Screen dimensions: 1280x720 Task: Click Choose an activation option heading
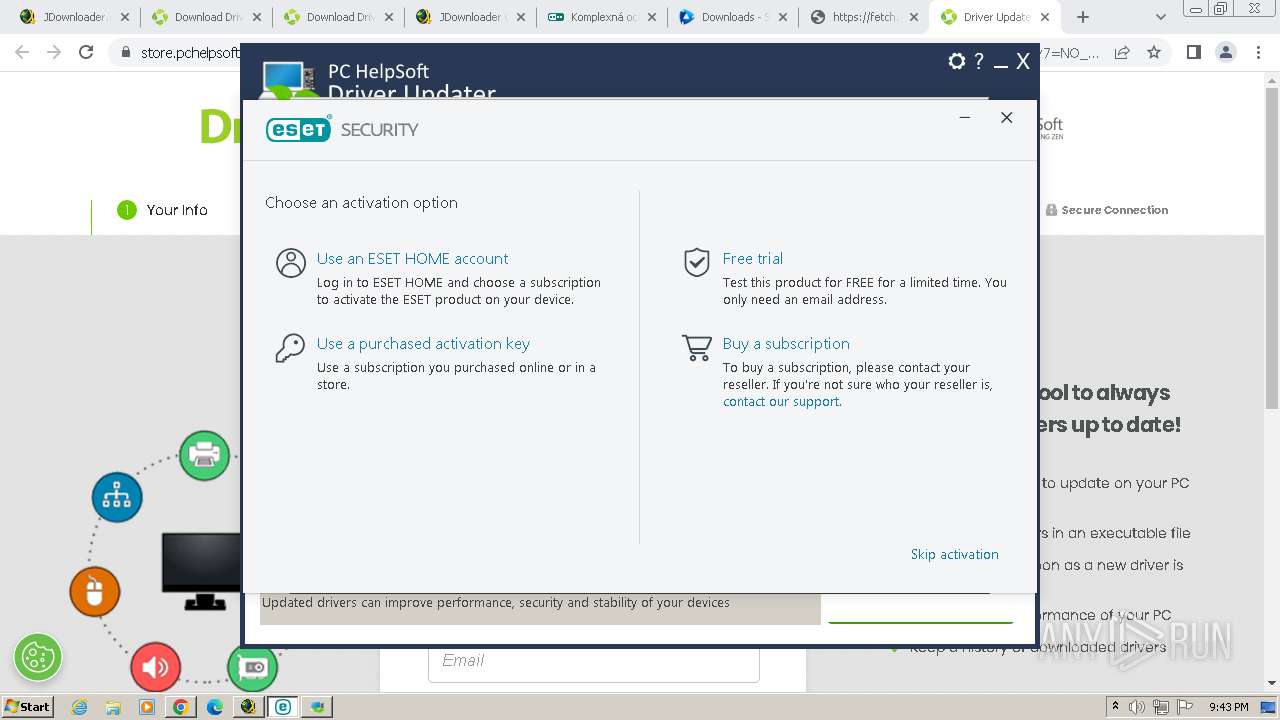point(361,202)
